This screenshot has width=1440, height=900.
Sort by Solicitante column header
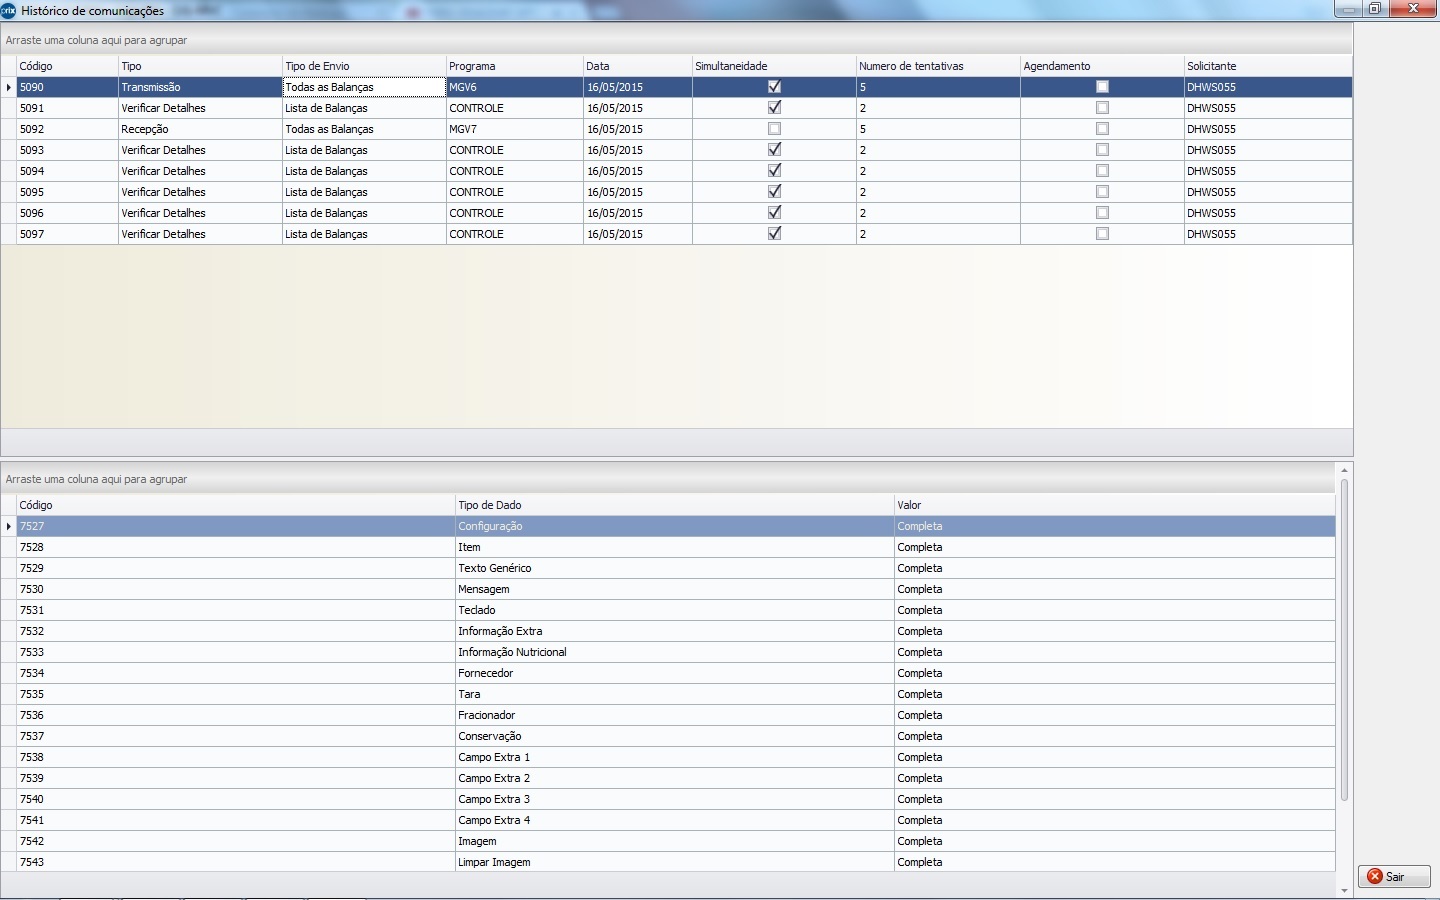1268,66
